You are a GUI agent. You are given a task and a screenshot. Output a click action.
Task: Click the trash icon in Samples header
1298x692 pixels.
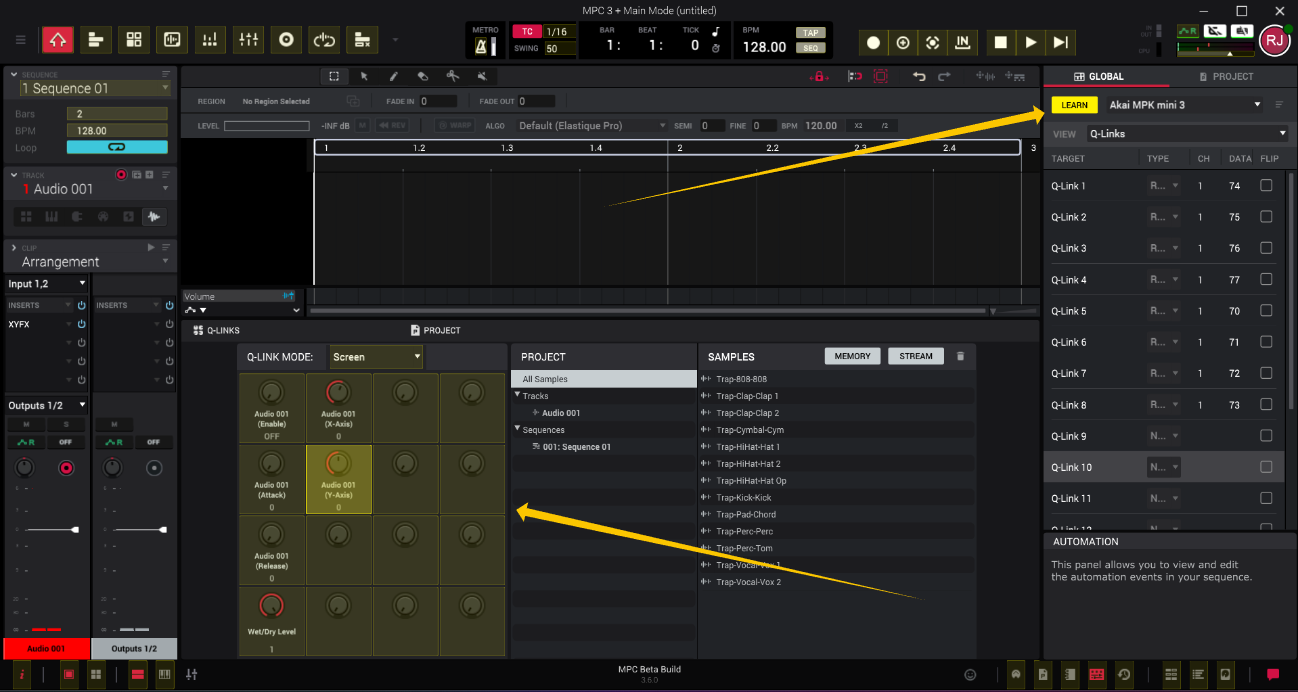click(961, 356)
